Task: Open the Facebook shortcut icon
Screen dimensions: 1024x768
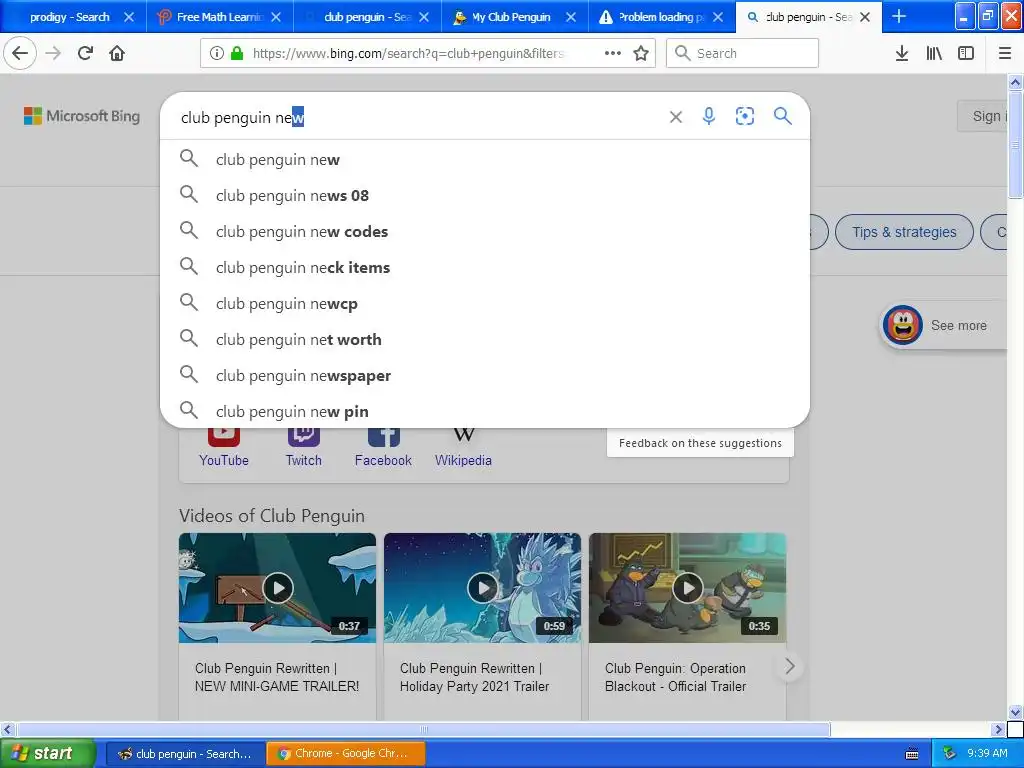Action: click(x=383, y=436)
